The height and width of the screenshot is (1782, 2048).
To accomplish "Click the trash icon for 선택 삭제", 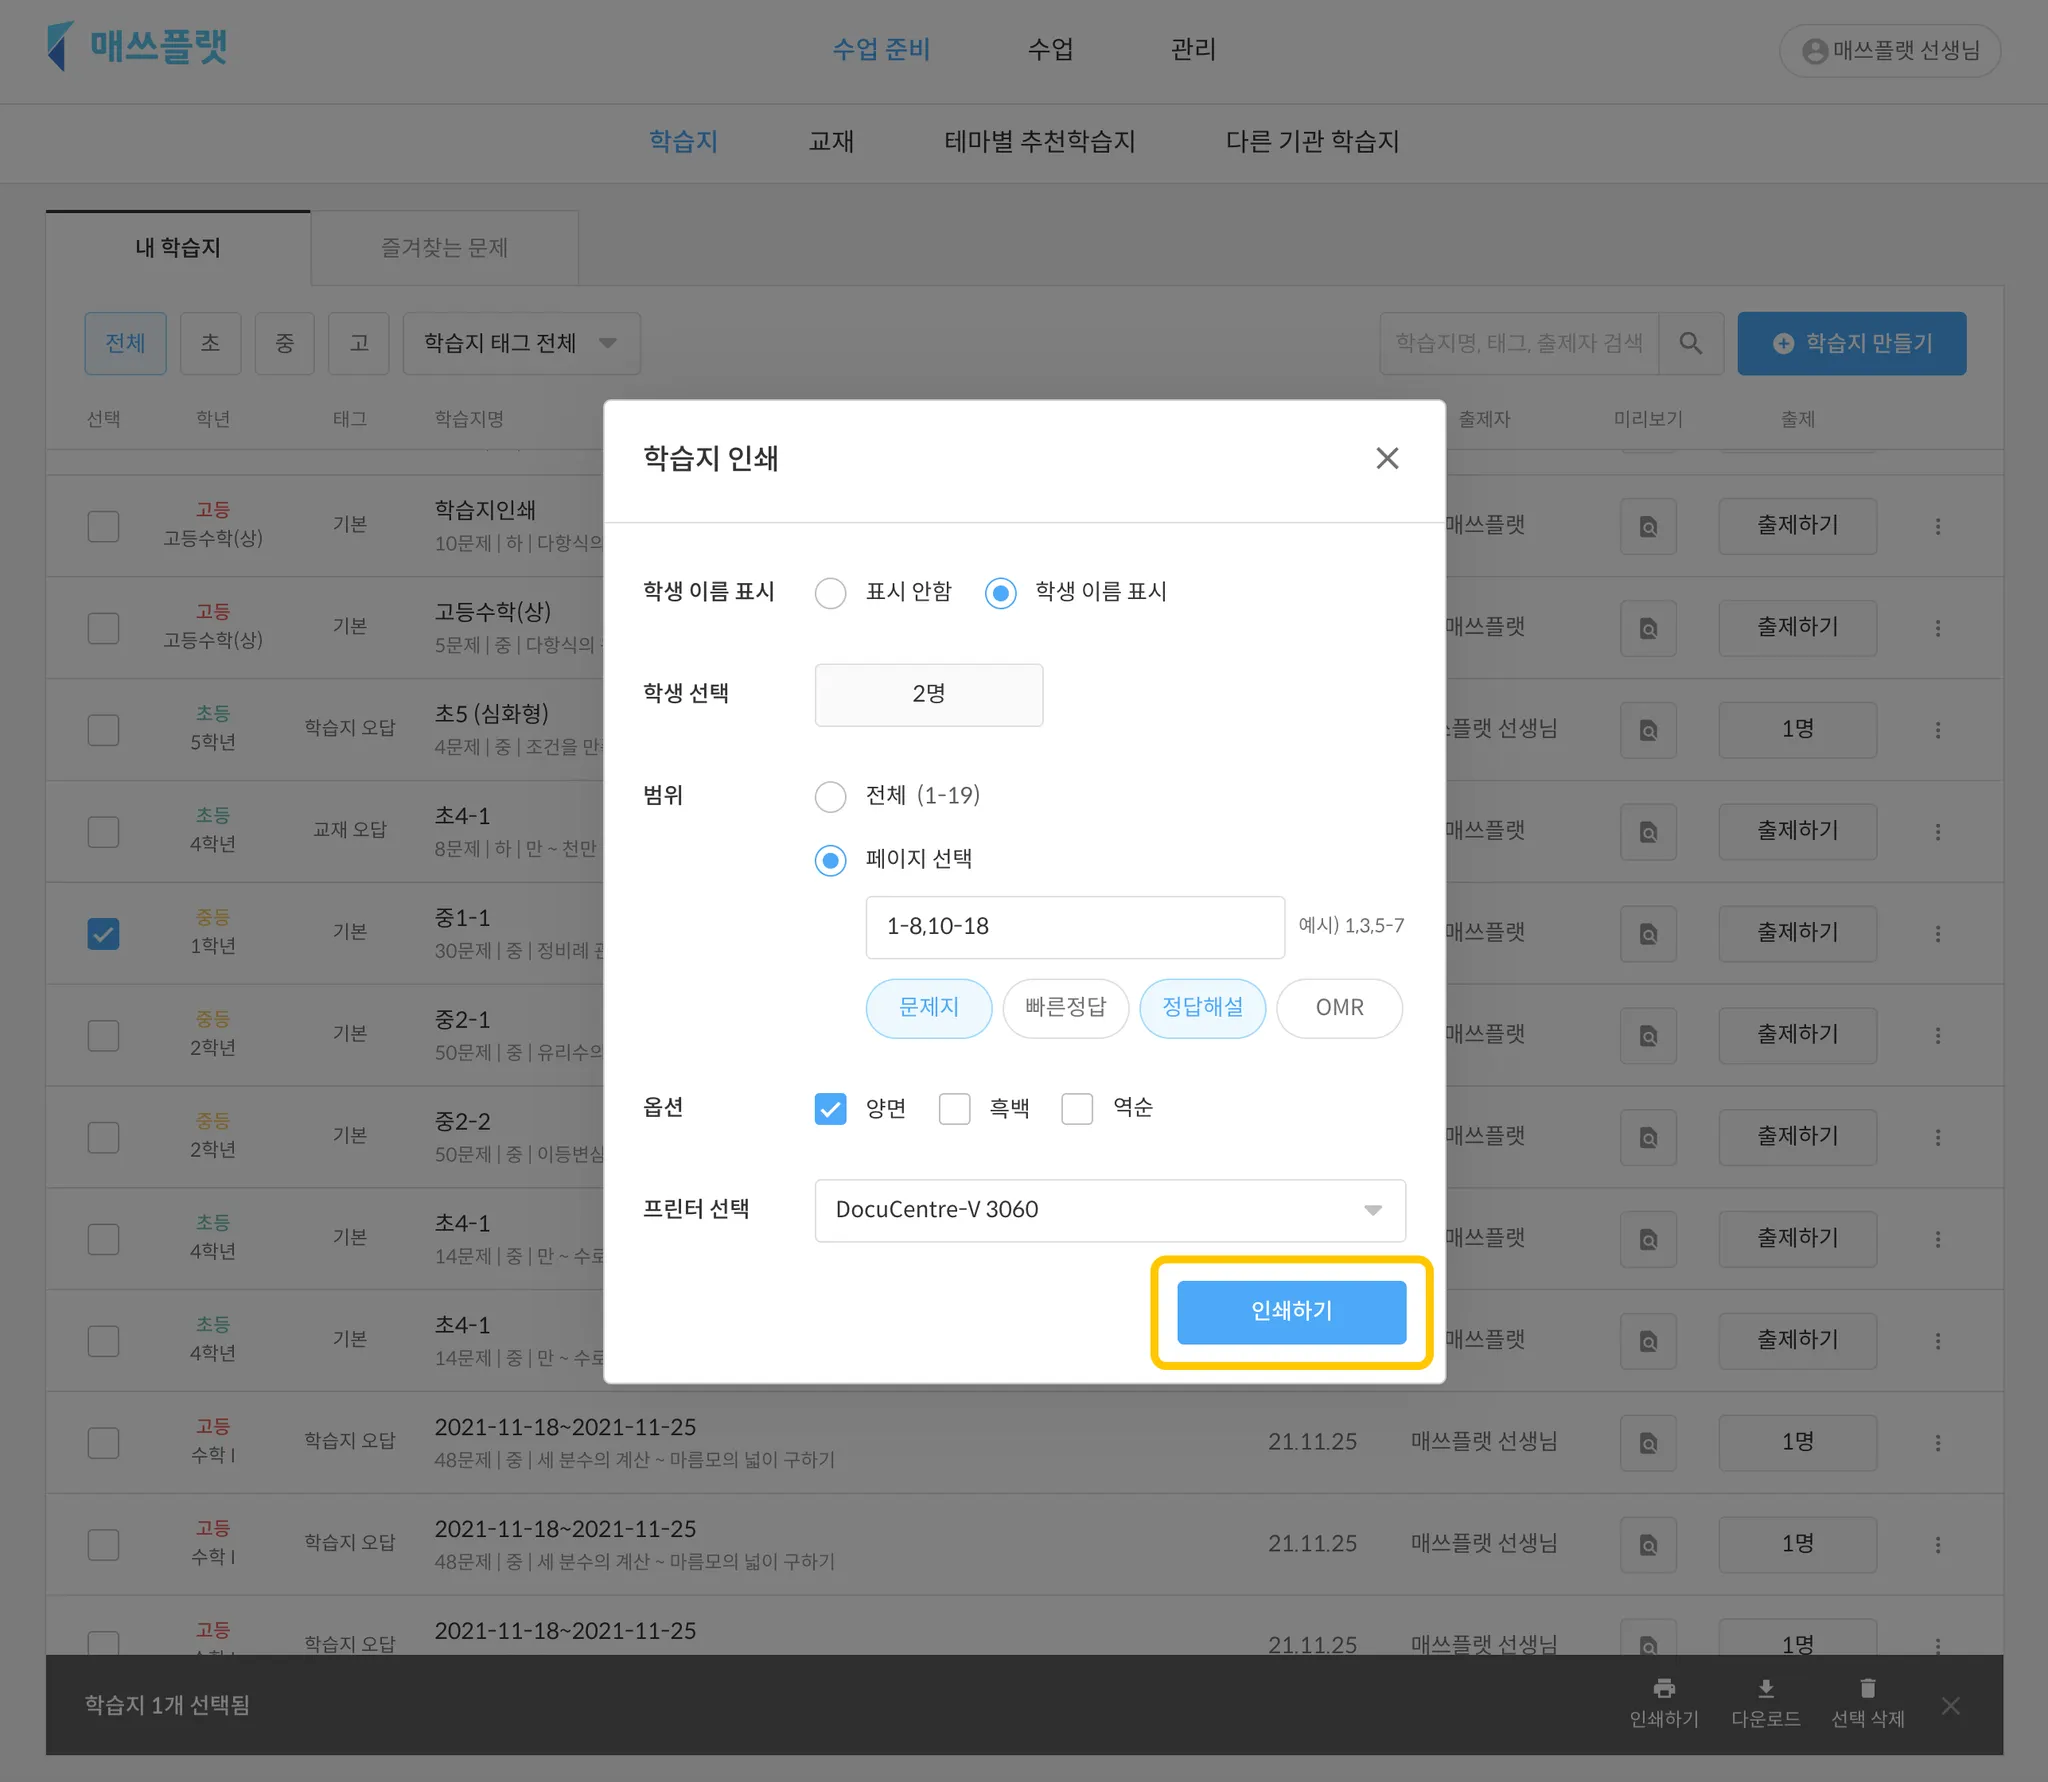I will (1867, 1689).
